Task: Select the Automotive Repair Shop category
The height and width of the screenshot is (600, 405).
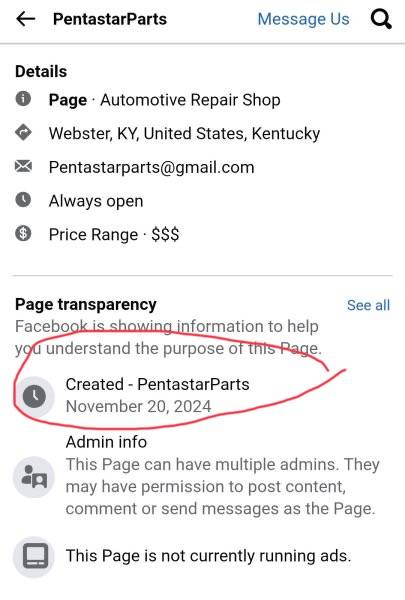Action: tap(190, 100)
